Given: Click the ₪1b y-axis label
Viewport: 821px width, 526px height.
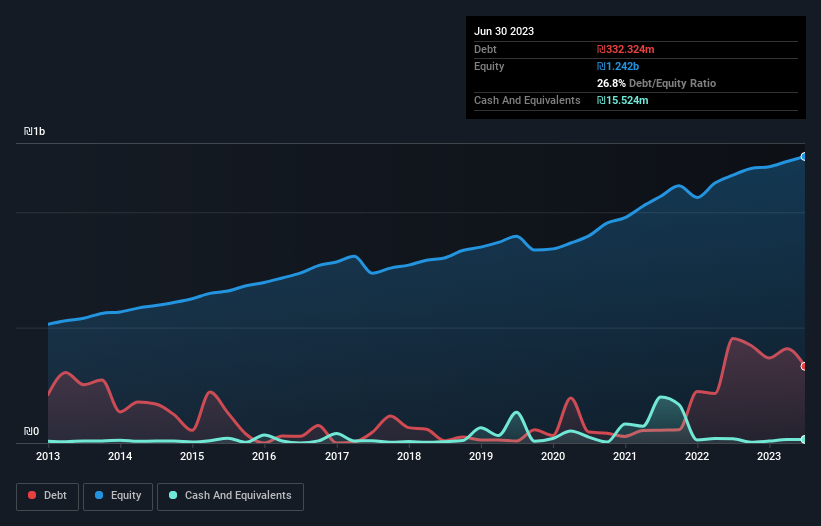Looking at the screenshot, I should pyautogui.click(x=34, y=131).
